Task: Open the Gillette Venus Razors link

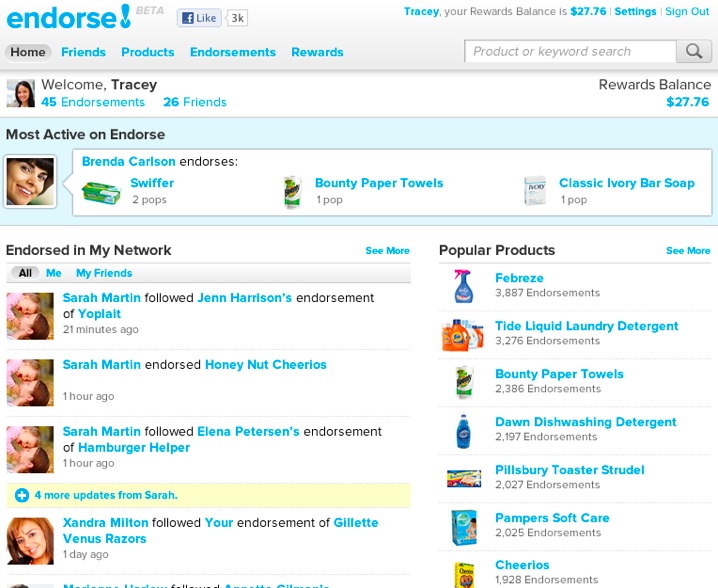Action: (220, 531)
